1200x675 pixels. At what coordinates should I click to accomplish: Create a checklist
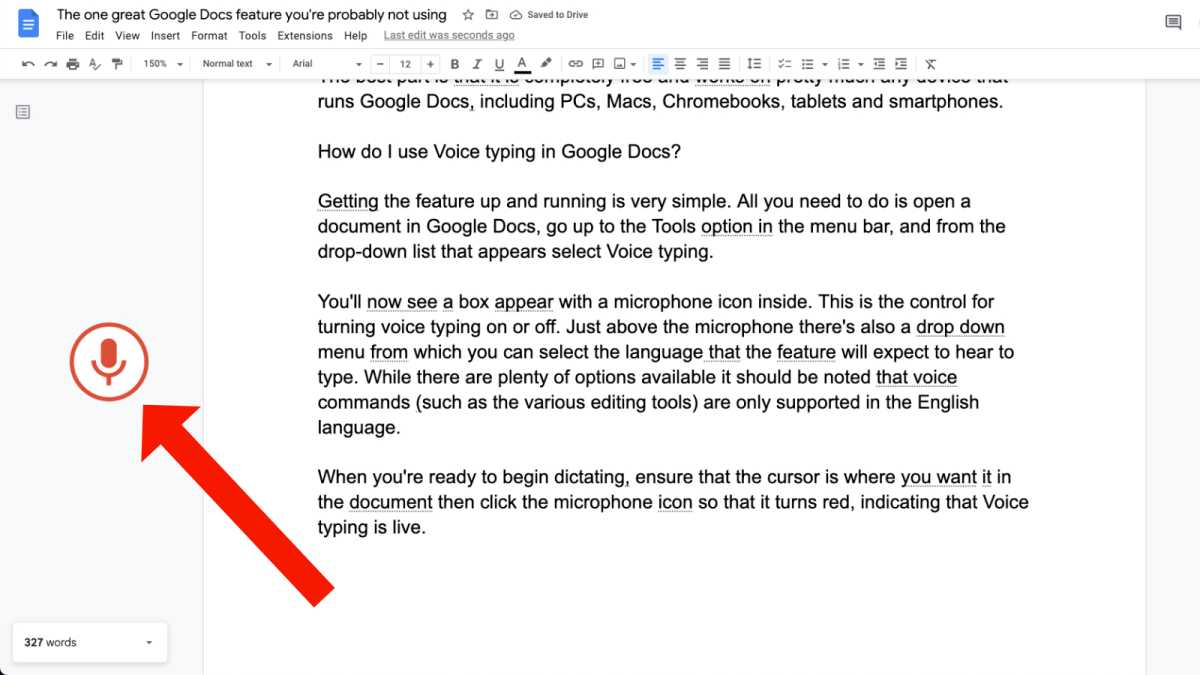point(785,64)
